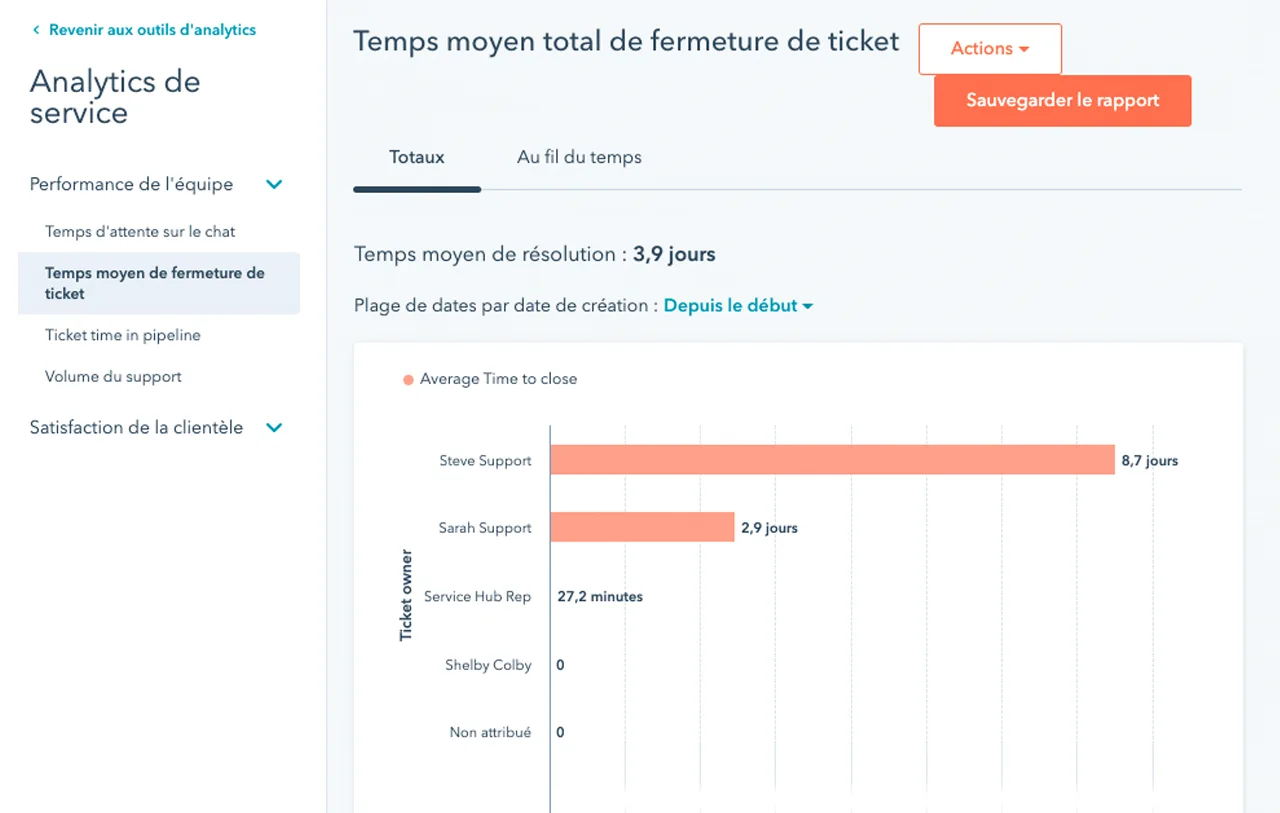Image resolution: width=1280 pixels, height=813 pixels.
Task: Toggle the Average Time to close legend dot
Action: click(408, 380)
